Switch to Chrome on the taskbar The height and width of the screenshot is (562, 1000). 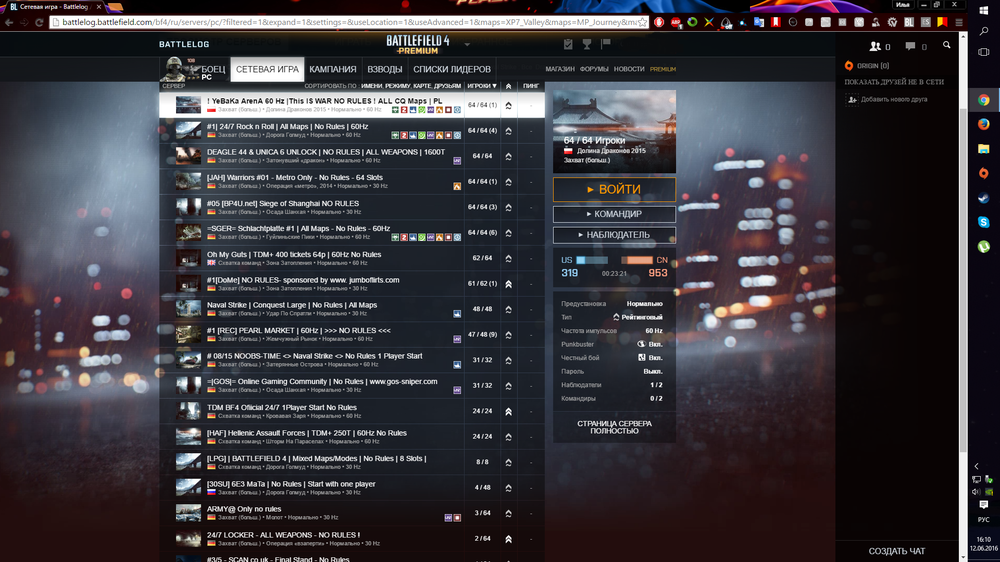click(x=984, y=100)
